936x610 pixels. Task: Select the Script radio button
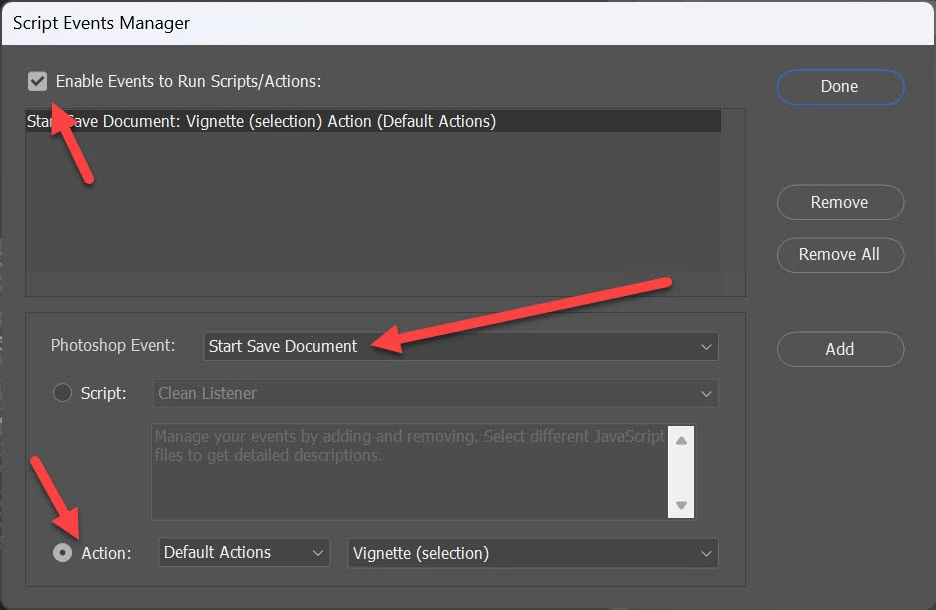62,393
